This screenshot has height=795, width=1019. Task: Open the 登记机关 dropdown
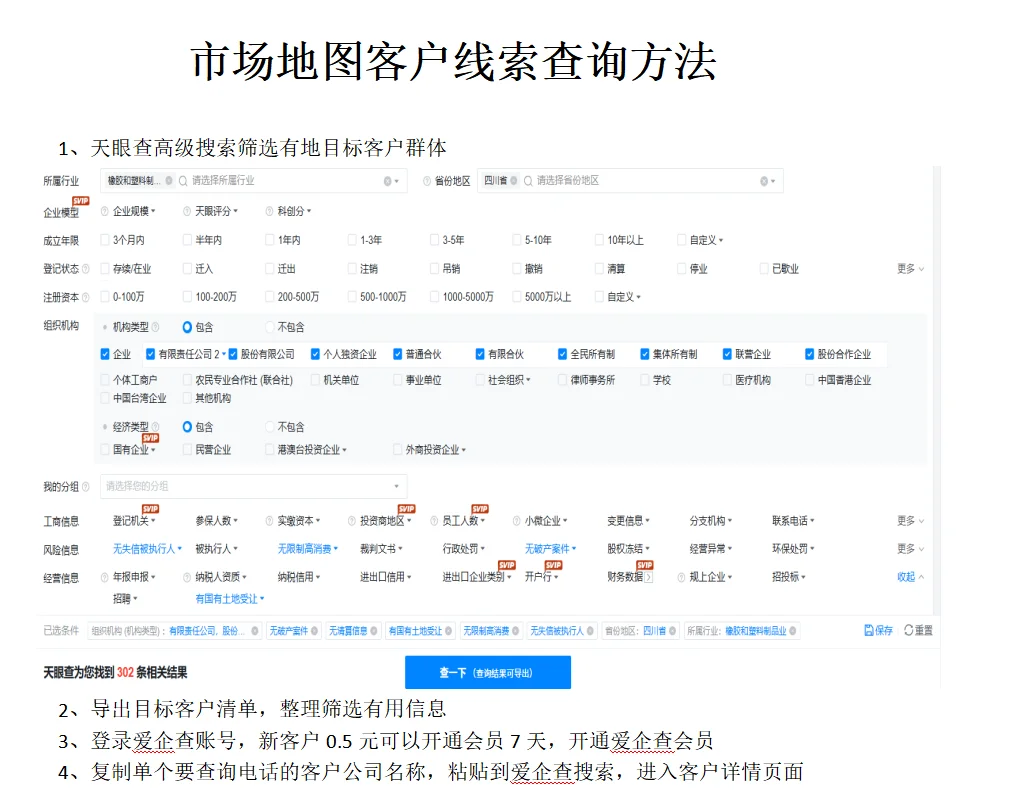click(x=135, y=521)
